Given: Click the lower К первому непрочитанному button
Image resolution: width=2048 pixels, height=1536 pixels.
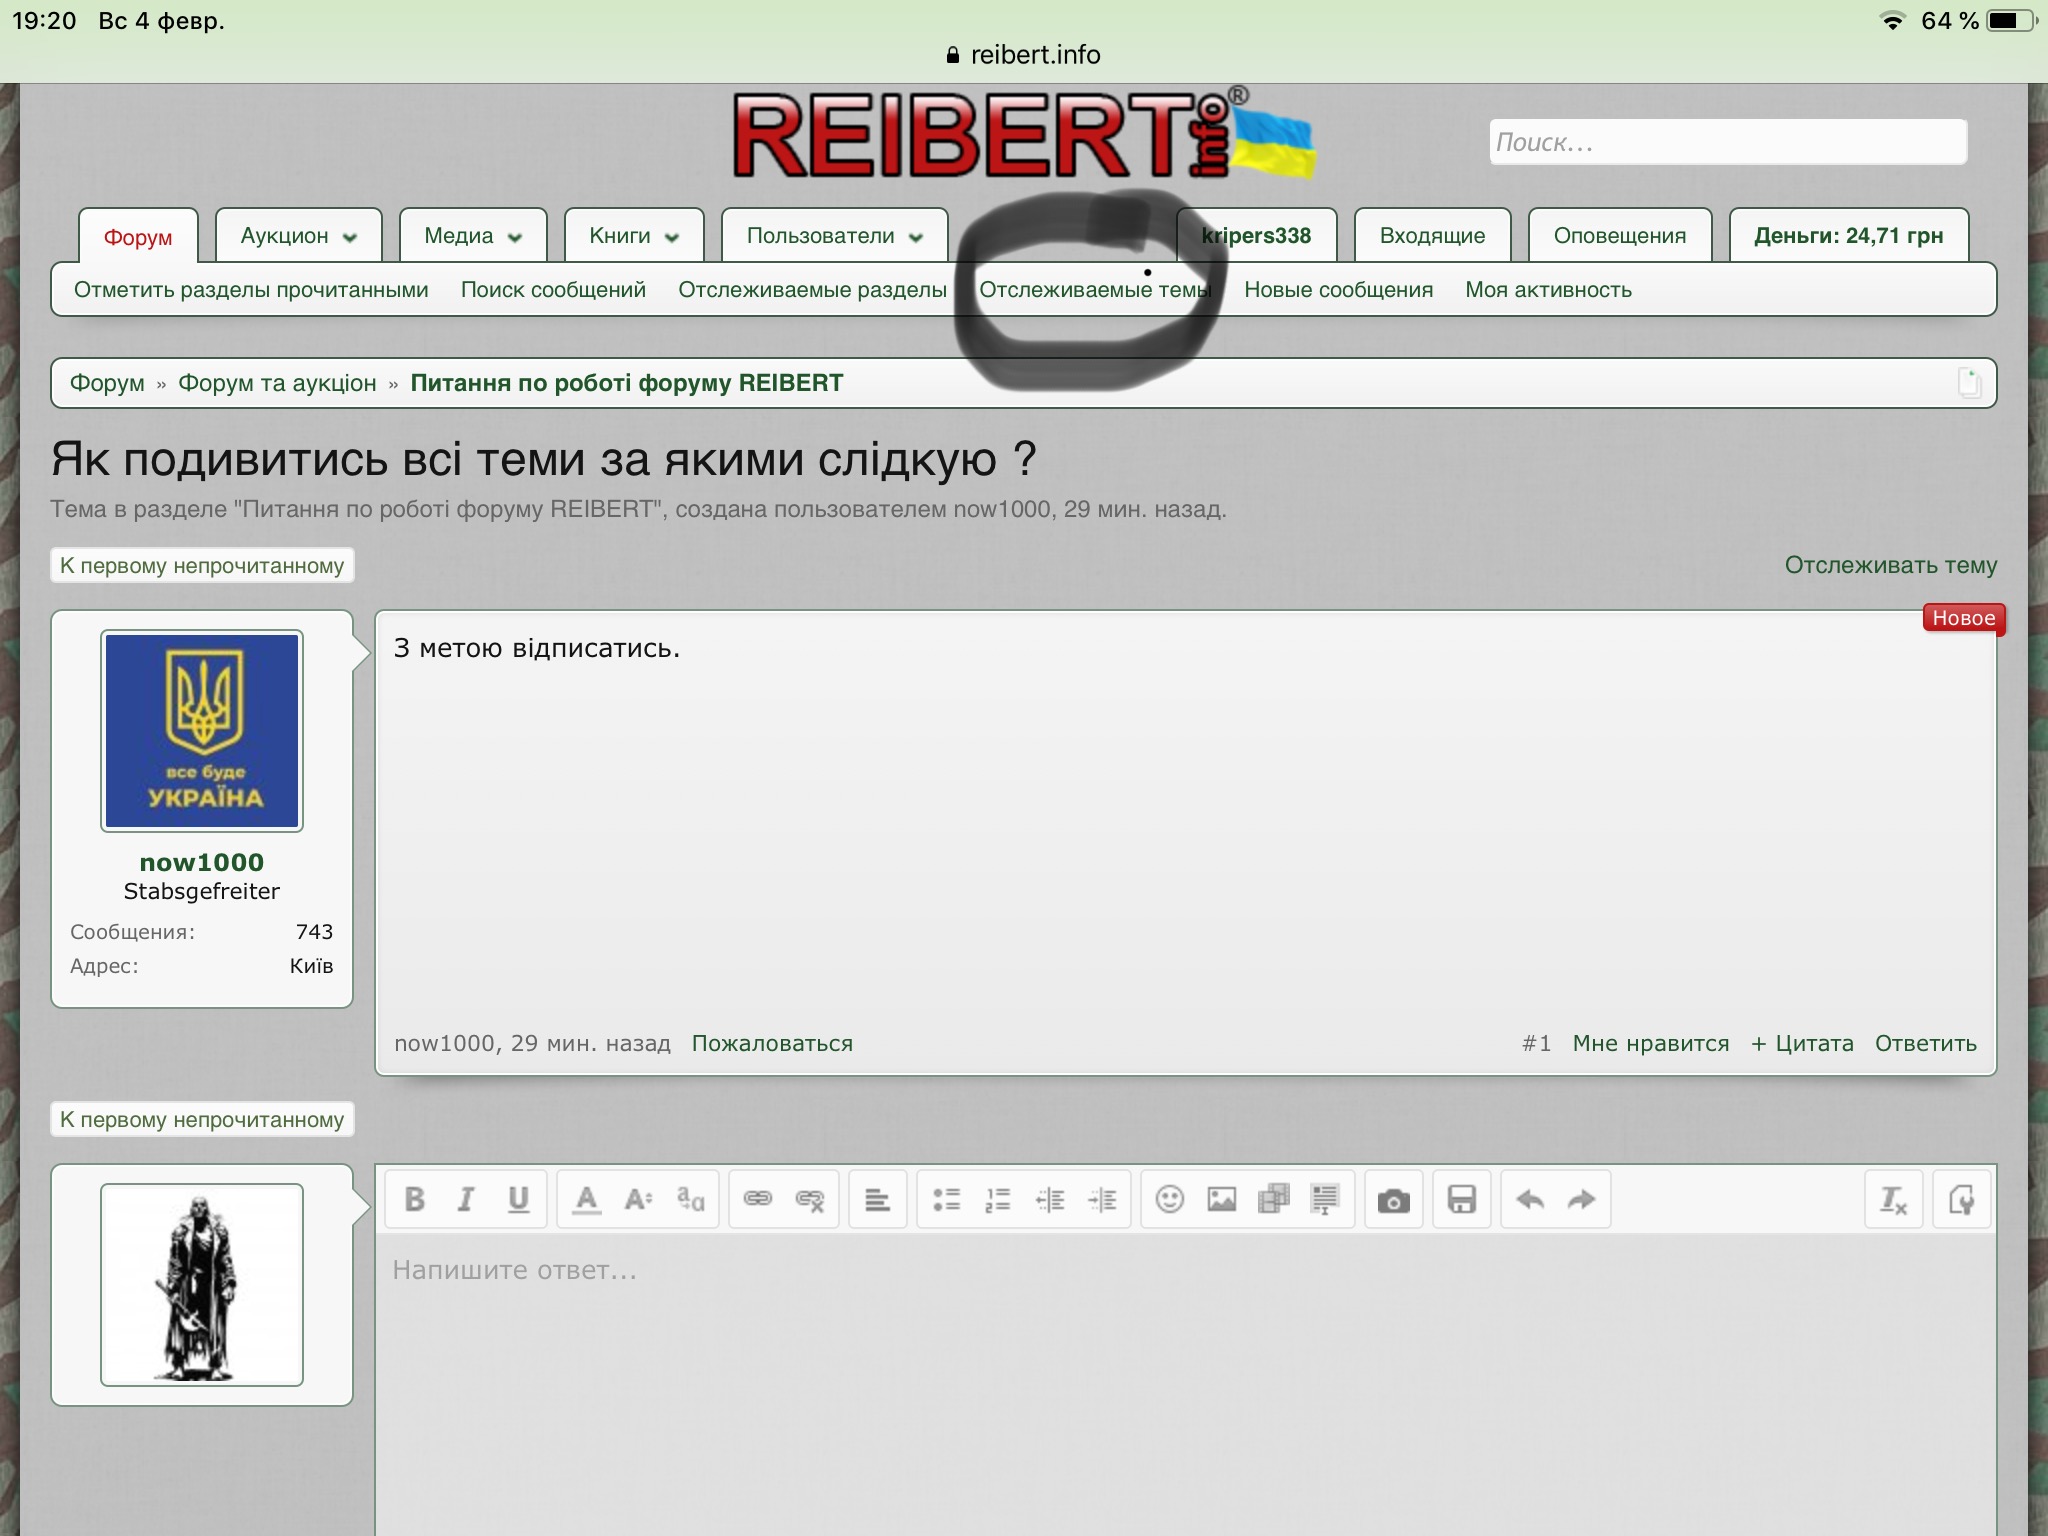Looking at the screenshot, I should (202, 1119).
